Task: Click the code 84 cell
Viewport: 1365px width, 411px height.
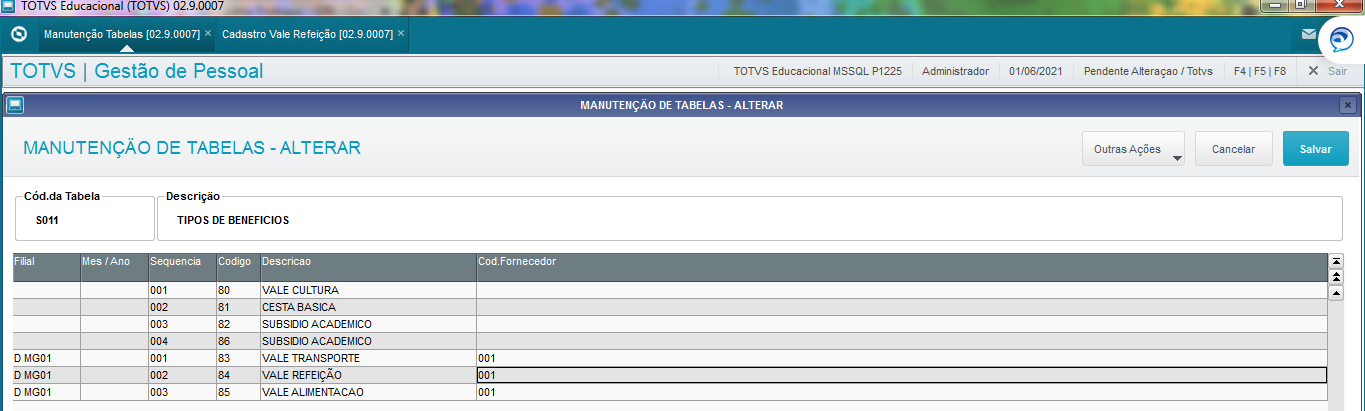Action: tap(238, 376)
